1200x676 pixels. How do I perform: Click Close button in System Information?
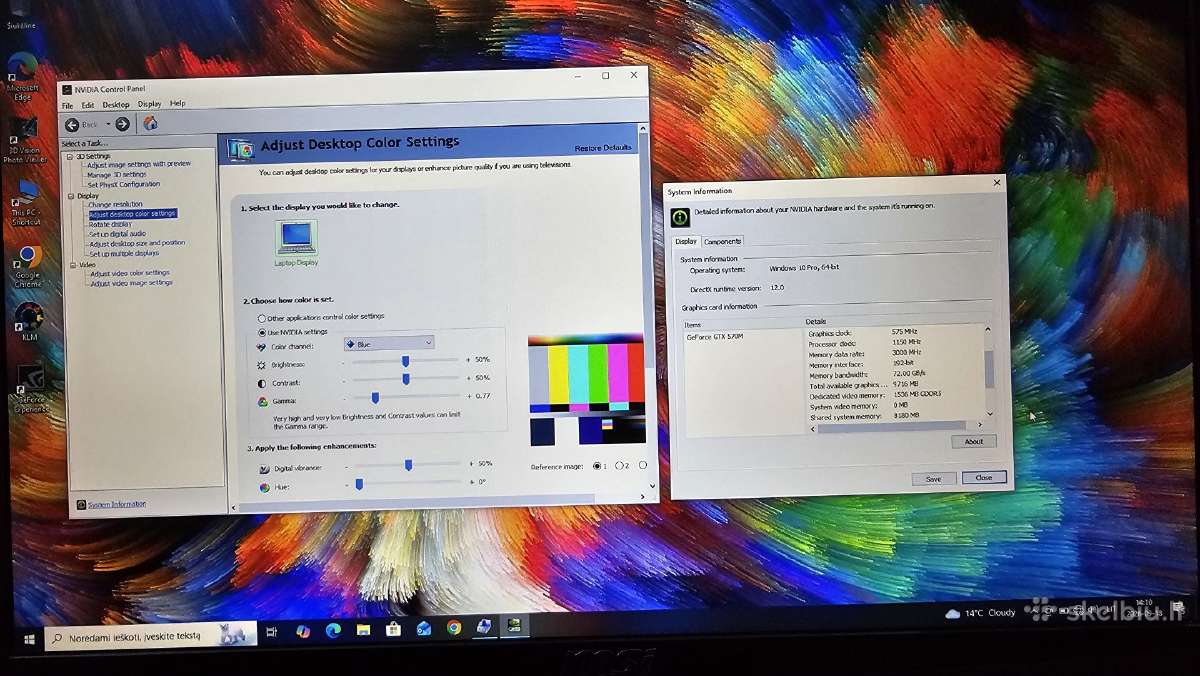[x=984, y=478]
